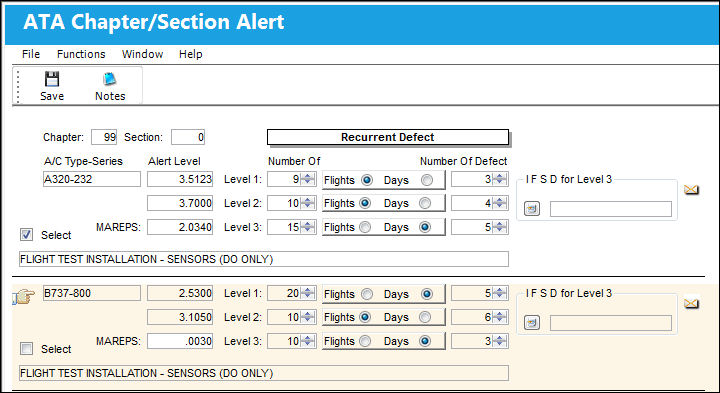Image resolution: width=720 pixels, height=393 pixels.
Task: Click the Alert Level field 2.5300
Action: coord(180,293)
